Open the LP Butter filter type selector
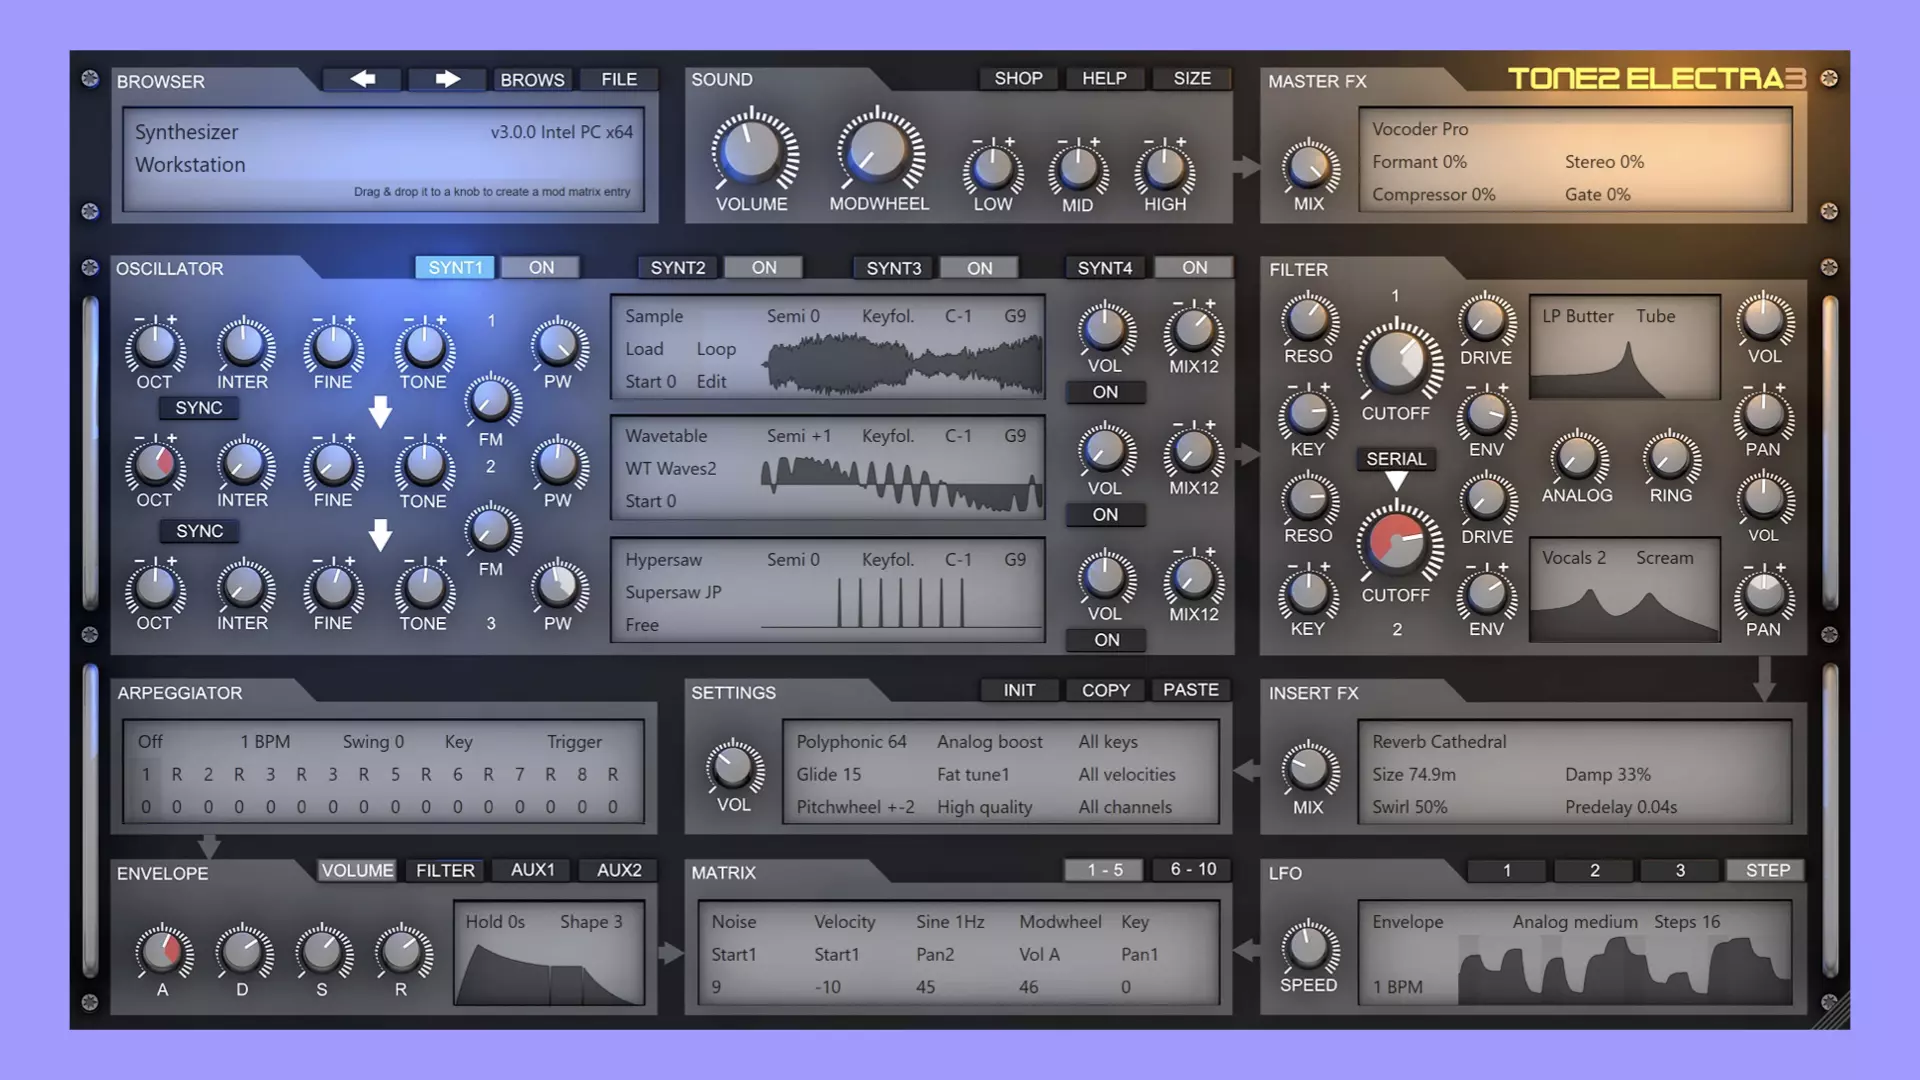The height and width of the screenshot is (1080, 1920). [x=1578, y=316]
